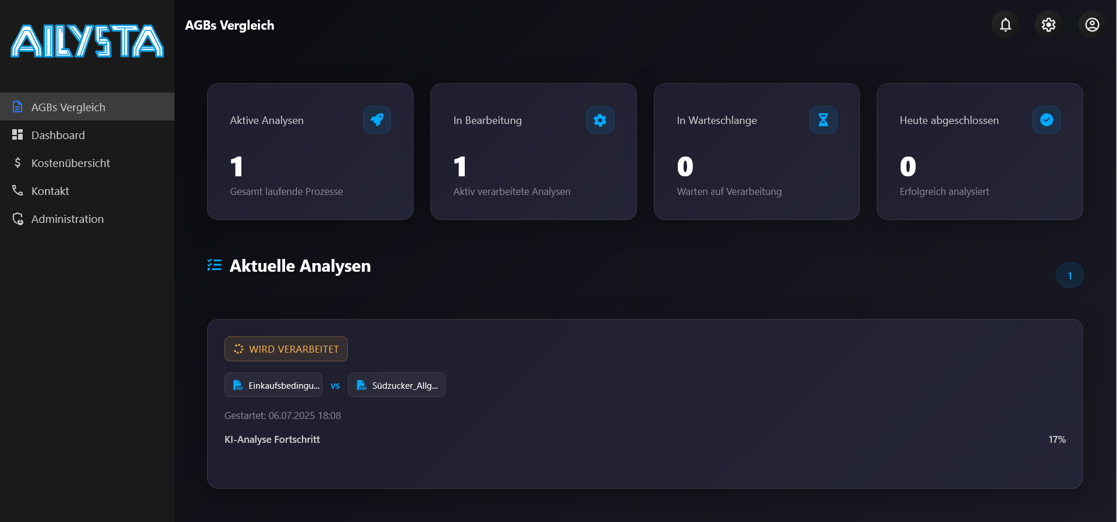Open AGBs Vergleich in the sidebar
The width and height of the screenshot is (1117, 522).
(x=68, y=107)
